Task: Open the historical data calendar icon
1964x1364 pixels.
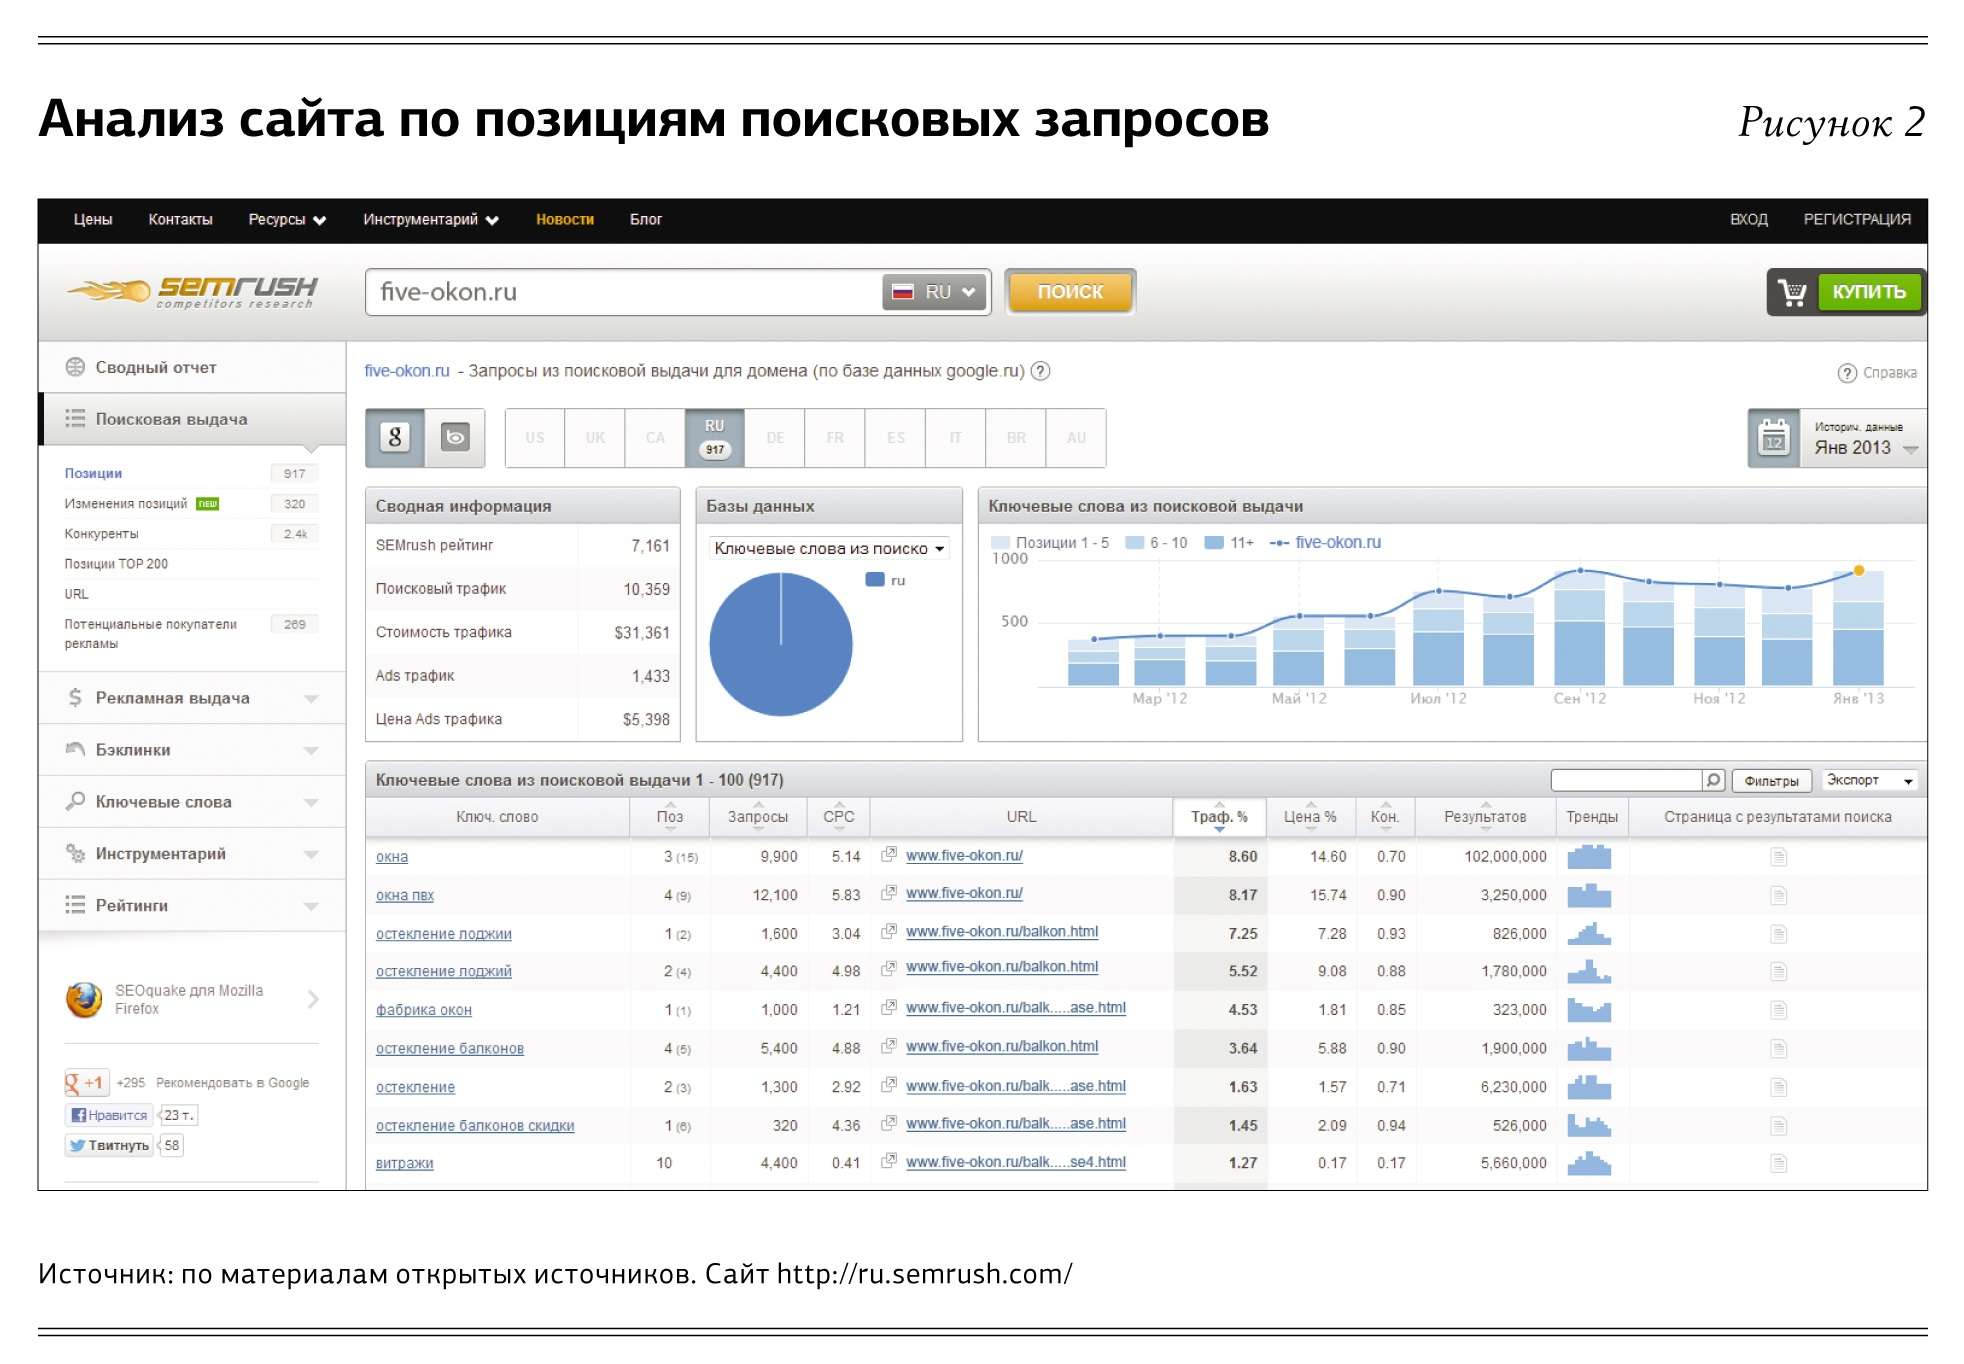Action: click(x=1774, y=438)
